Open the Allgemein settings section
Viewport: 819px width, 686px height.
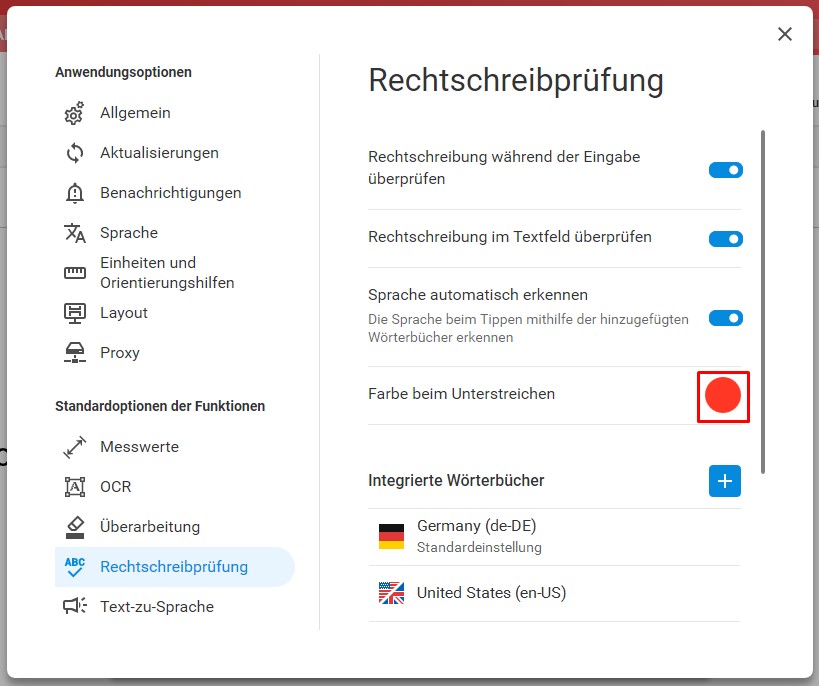pyautogui.click(x=174, y=113)
